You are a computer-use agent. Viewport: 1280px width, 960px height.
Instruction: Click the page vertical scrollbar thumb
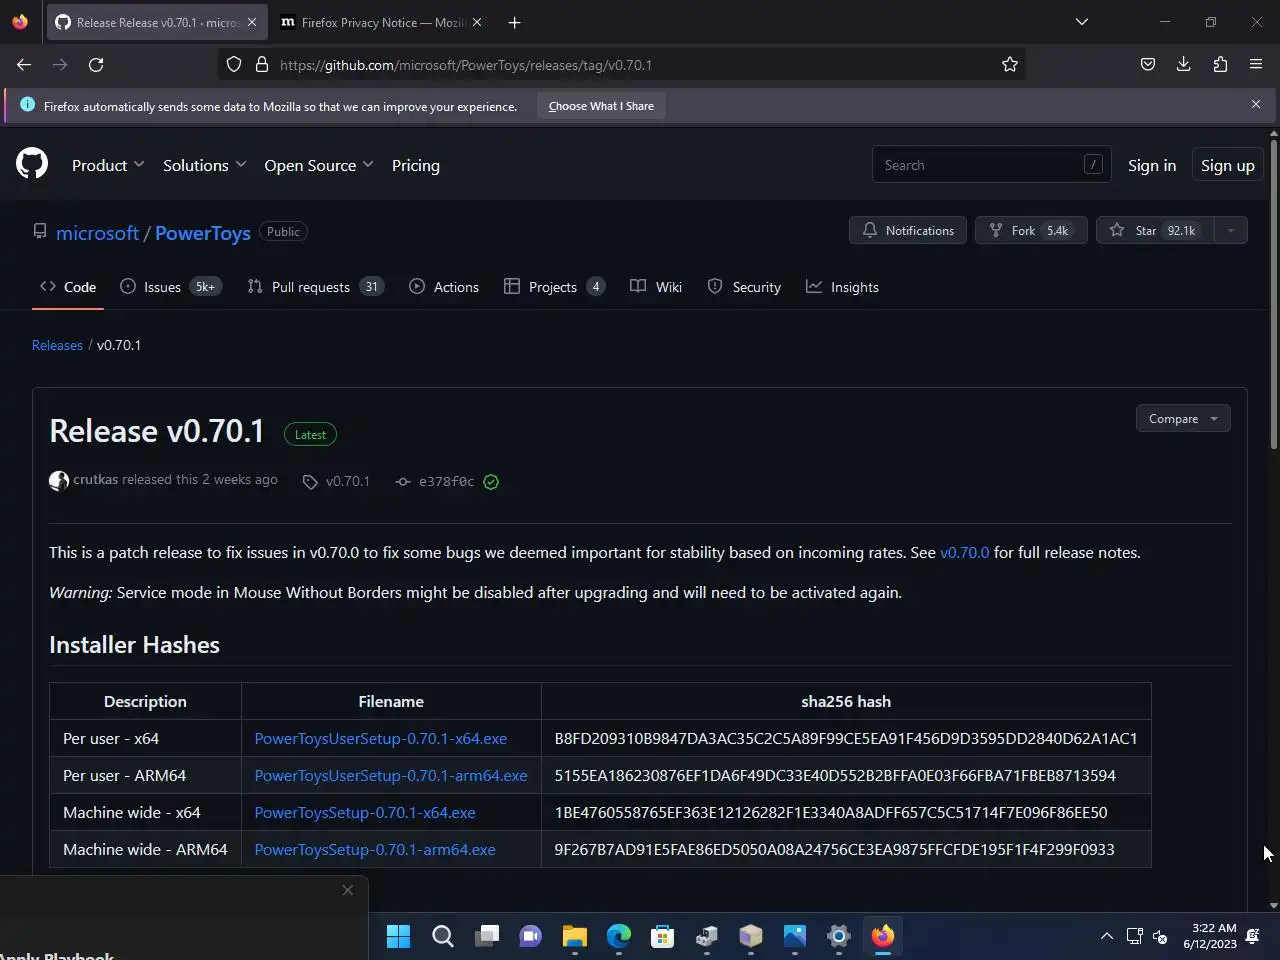pos(1273,294)
